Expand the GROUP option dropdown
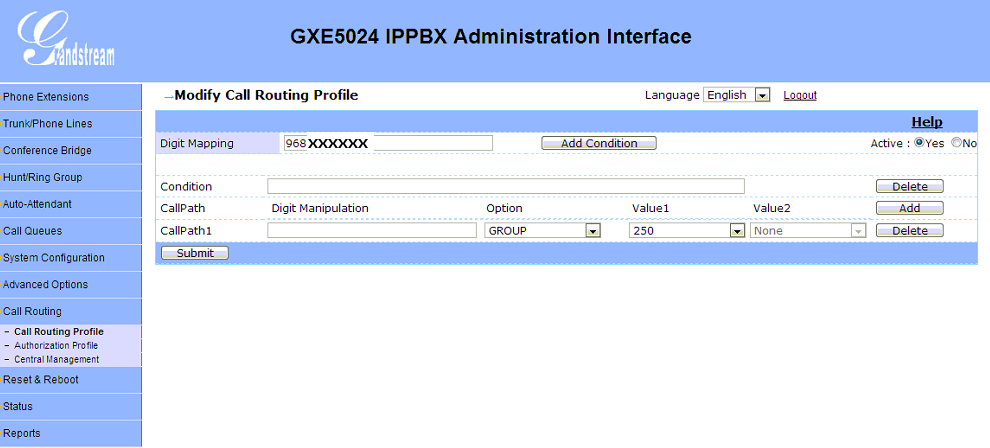 click(542, 231)
